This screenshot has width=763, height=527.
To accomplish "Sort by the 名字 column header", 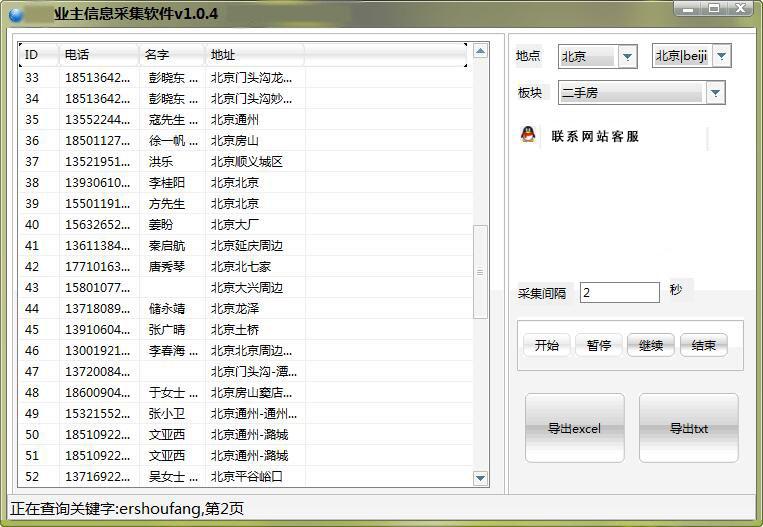I will click(x=172, y=55).
